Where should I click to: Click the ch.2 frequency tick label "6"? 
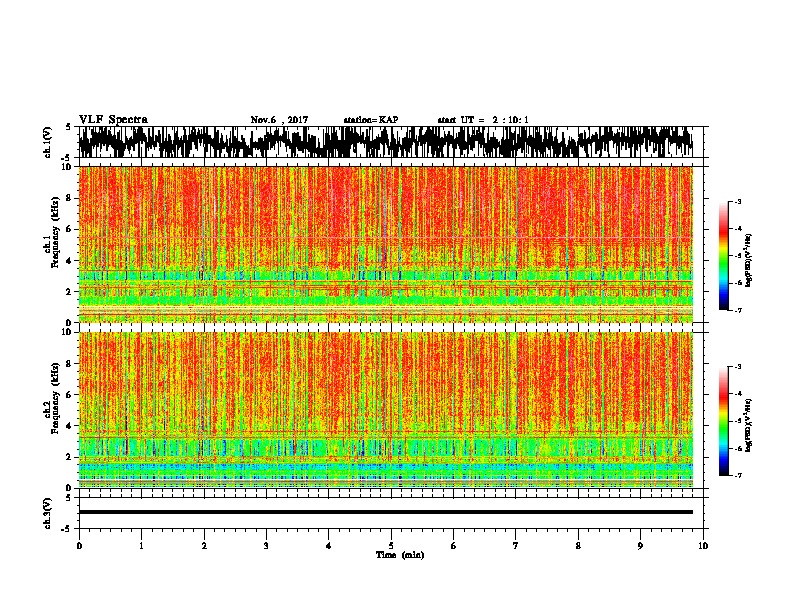click(x=70, y=394)
